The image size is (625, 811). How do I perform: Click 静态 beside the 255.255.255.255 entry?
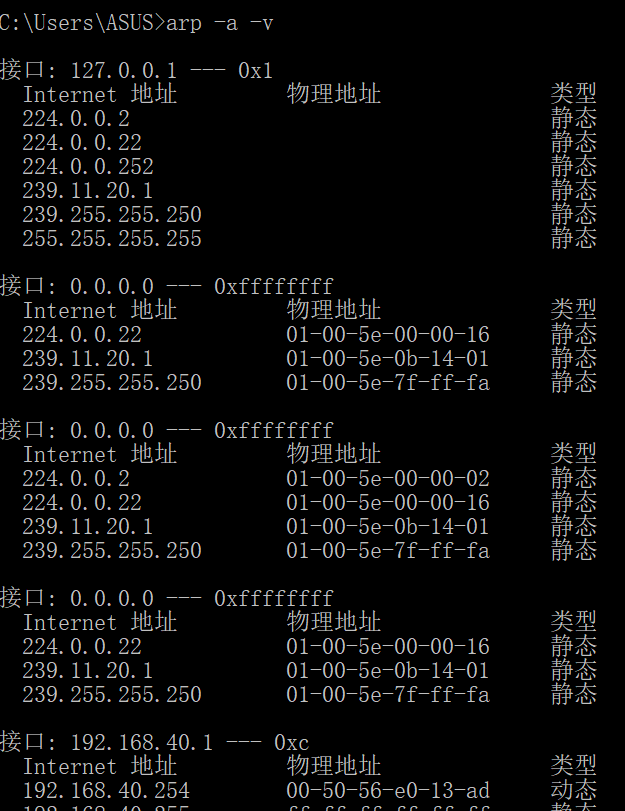(573, 238)
